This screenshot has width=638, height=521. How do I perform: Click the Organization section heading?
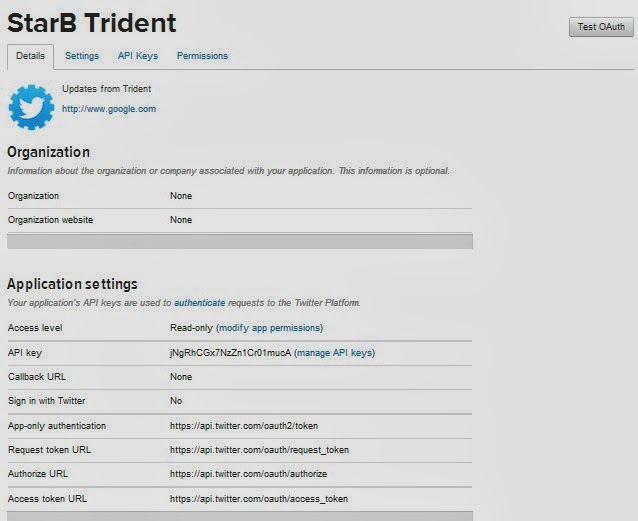click(x=48, y=152)
